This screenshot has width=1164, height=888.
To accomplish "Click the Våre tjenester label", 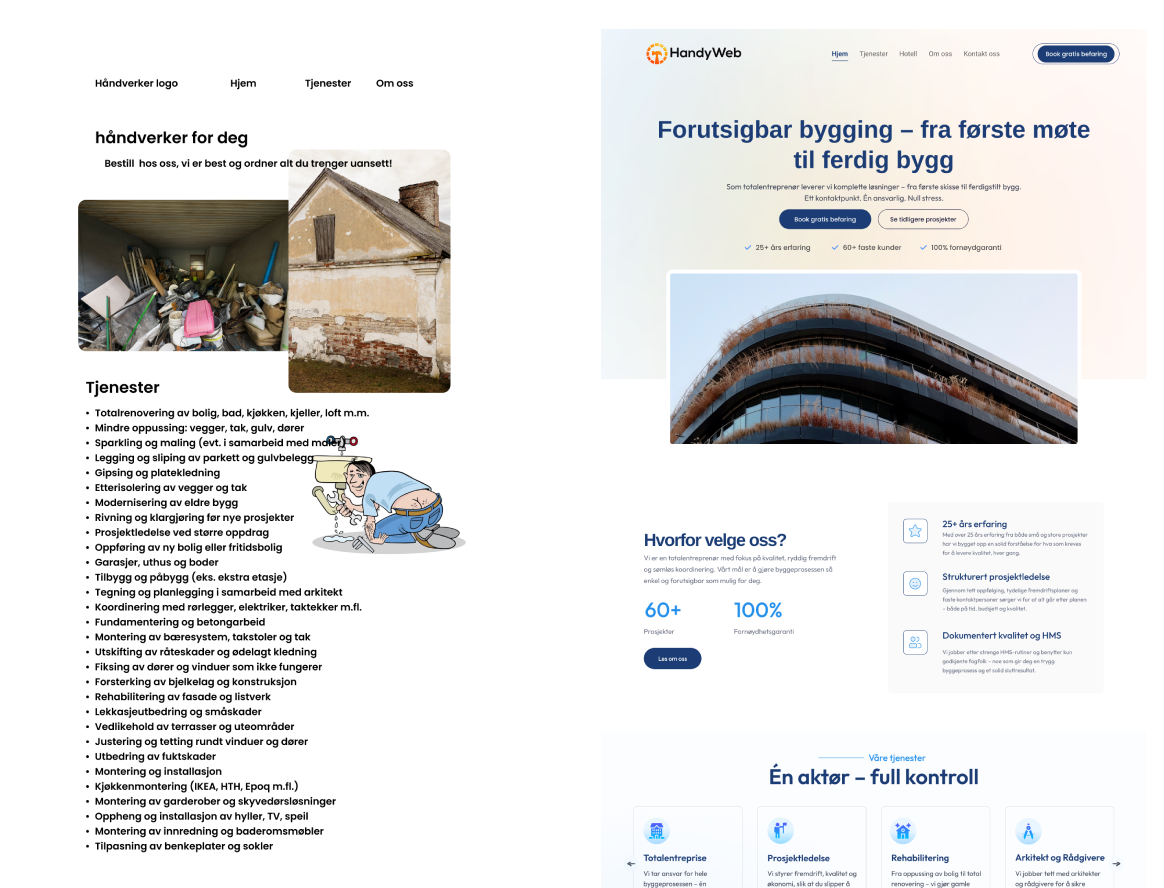I will [x=897, y=757].
